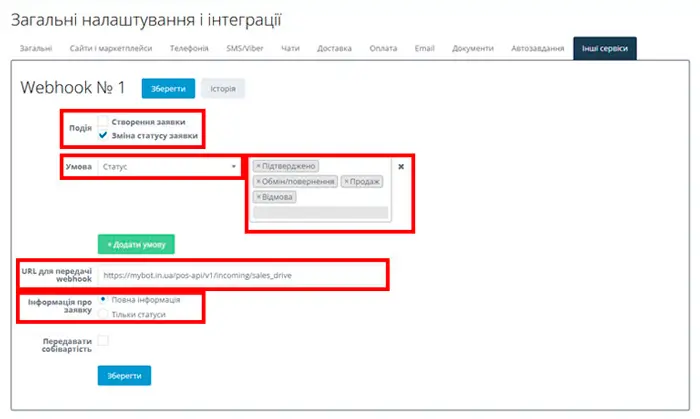
Task: Click the webhook URL input field
Action: tap(240, 274)
